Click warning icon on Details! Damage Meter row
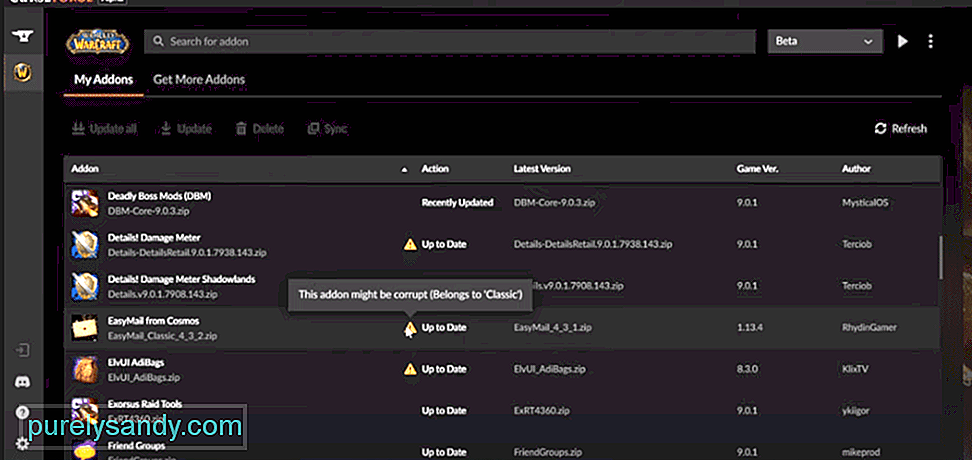 (410, 244)
